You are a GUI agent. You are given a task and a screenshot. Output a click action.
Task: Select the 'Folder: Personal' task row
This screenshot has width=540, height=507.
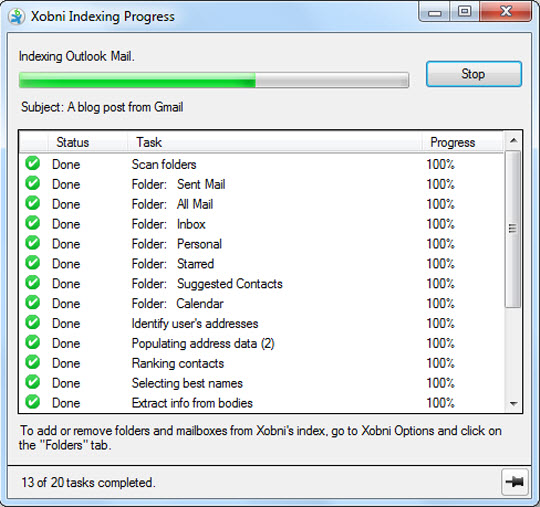262,244
